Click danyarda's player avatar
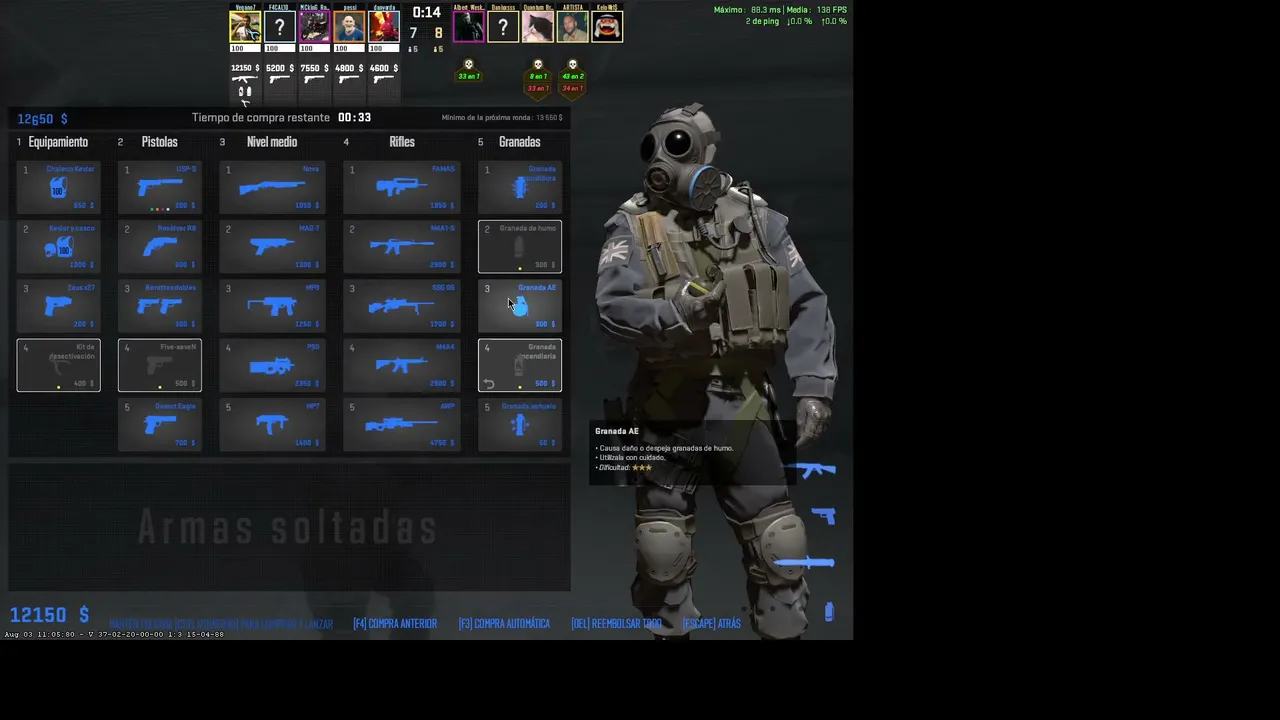 pyautogui.click(x=384, y=27)
